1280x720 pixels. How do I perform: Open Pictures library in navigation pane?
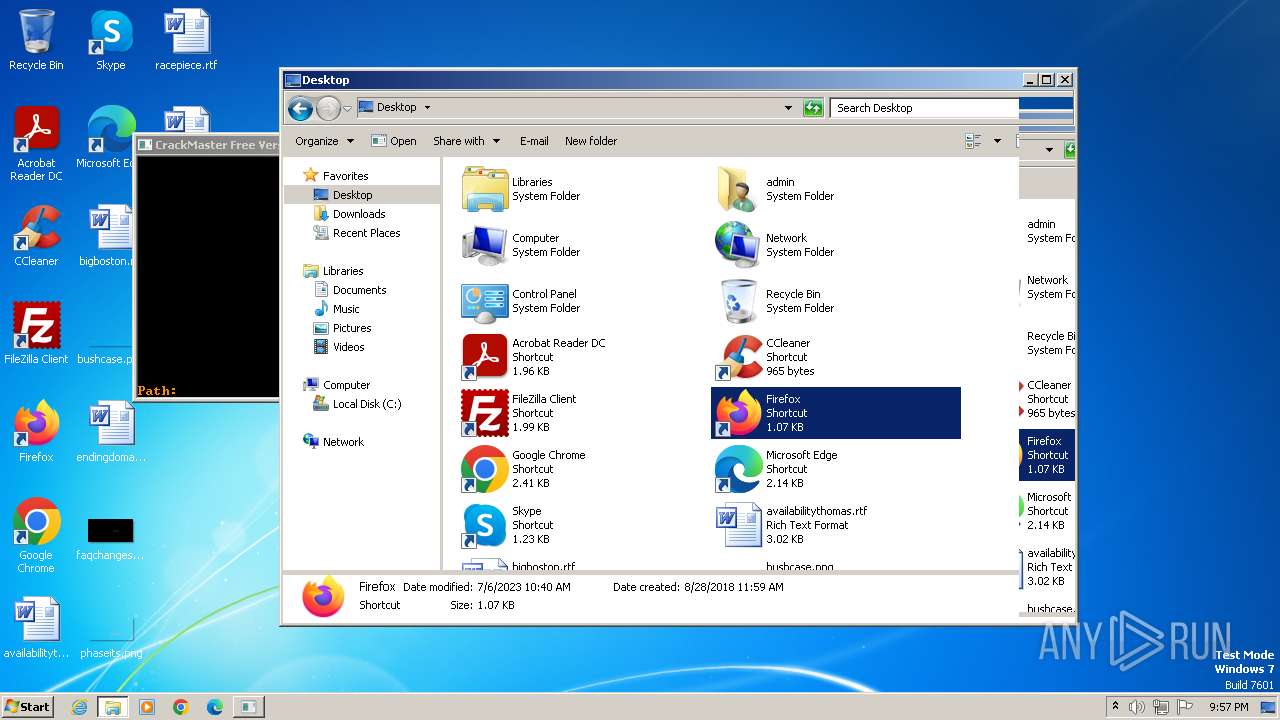tap(343, 328)
